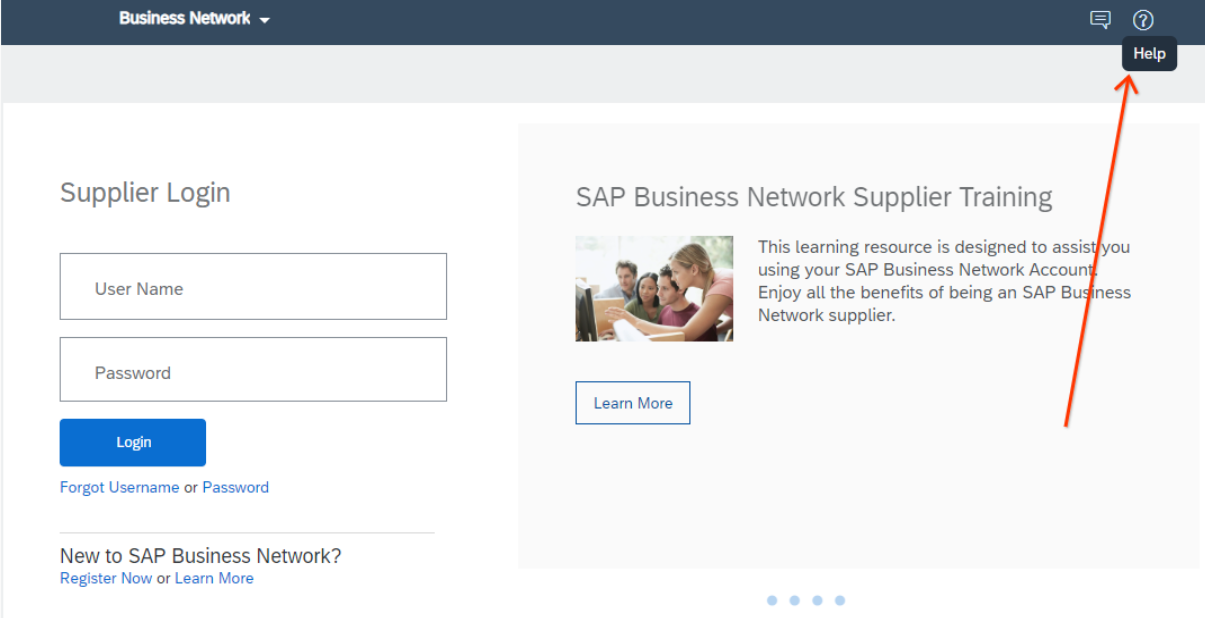
Task: Open the forgot Password link
Action: 236,487
